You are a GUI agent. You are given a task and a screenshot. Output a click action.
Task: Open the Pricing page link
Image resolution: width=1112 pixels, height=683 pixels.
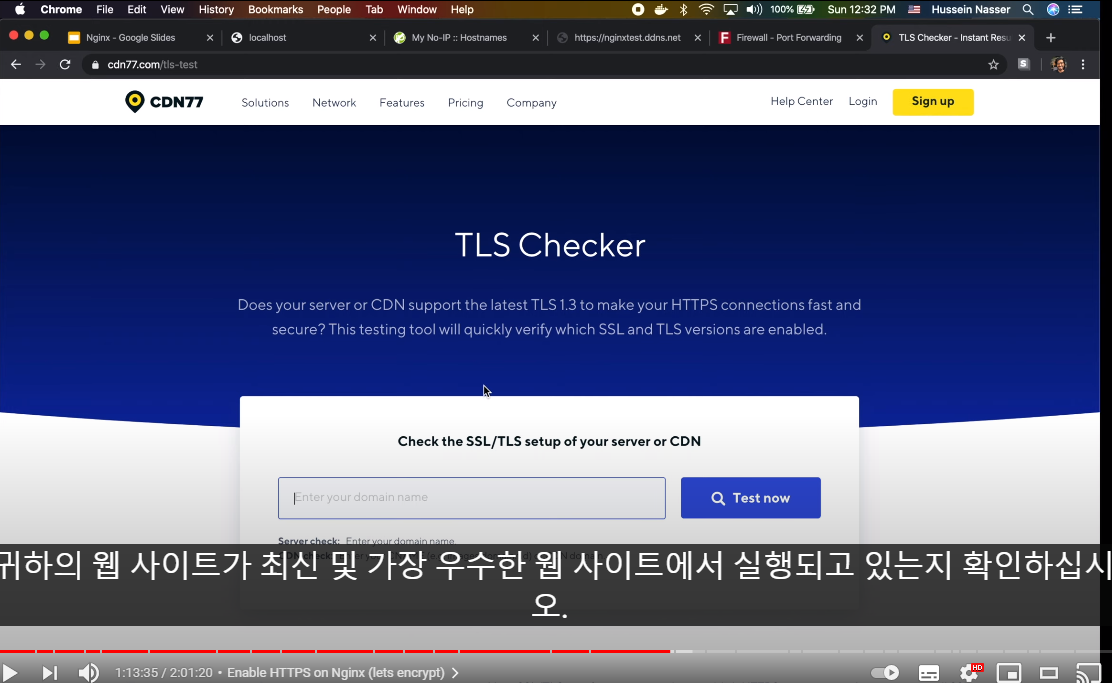click(465, 103)
